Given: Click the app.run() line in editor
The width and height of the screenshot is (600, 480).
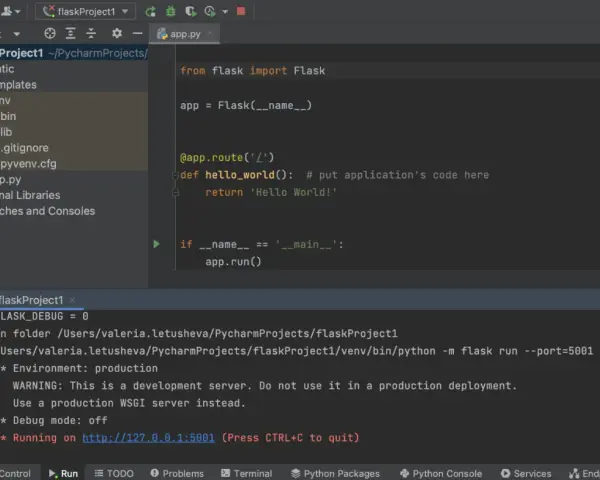Looking at the screenshot, I should coord(233,262).
